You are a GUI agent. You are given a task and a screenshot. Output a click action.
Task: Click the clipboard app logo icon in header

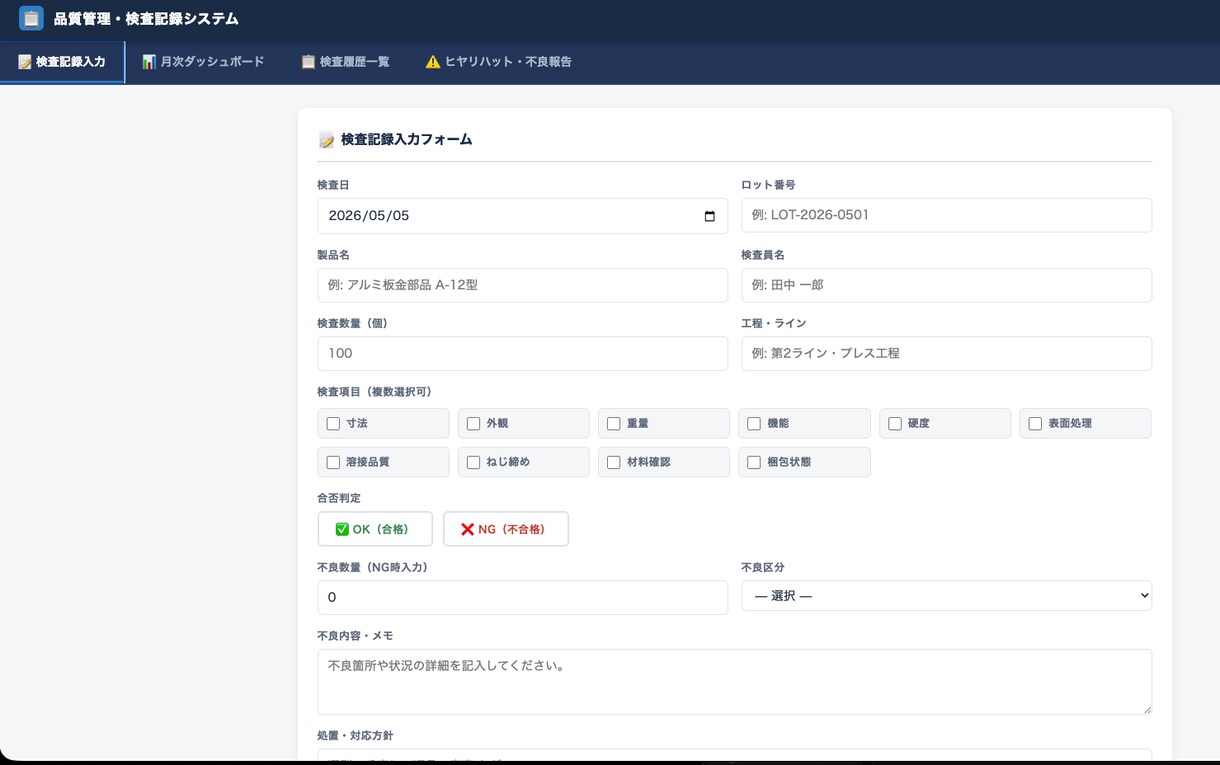point(31,18)
